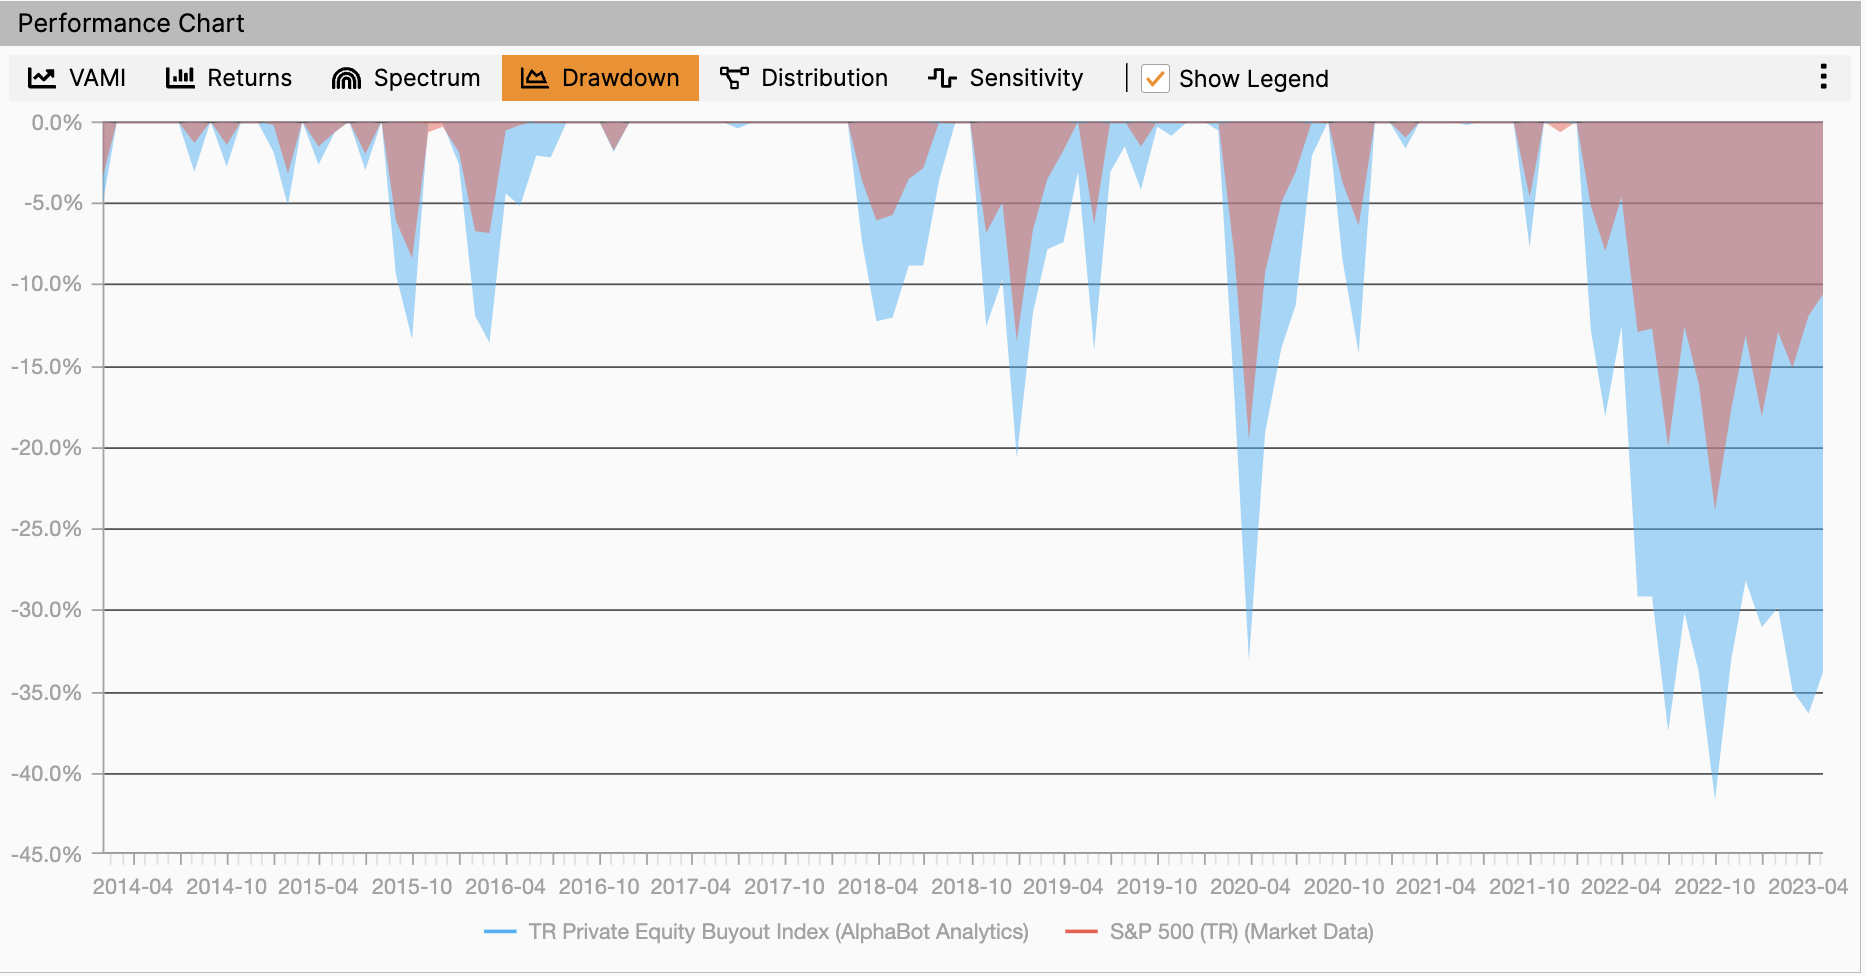Click the Performance Chart panel title
Image resolution: width=1866 pixels, height=976 pixels.
click(131, 23)
